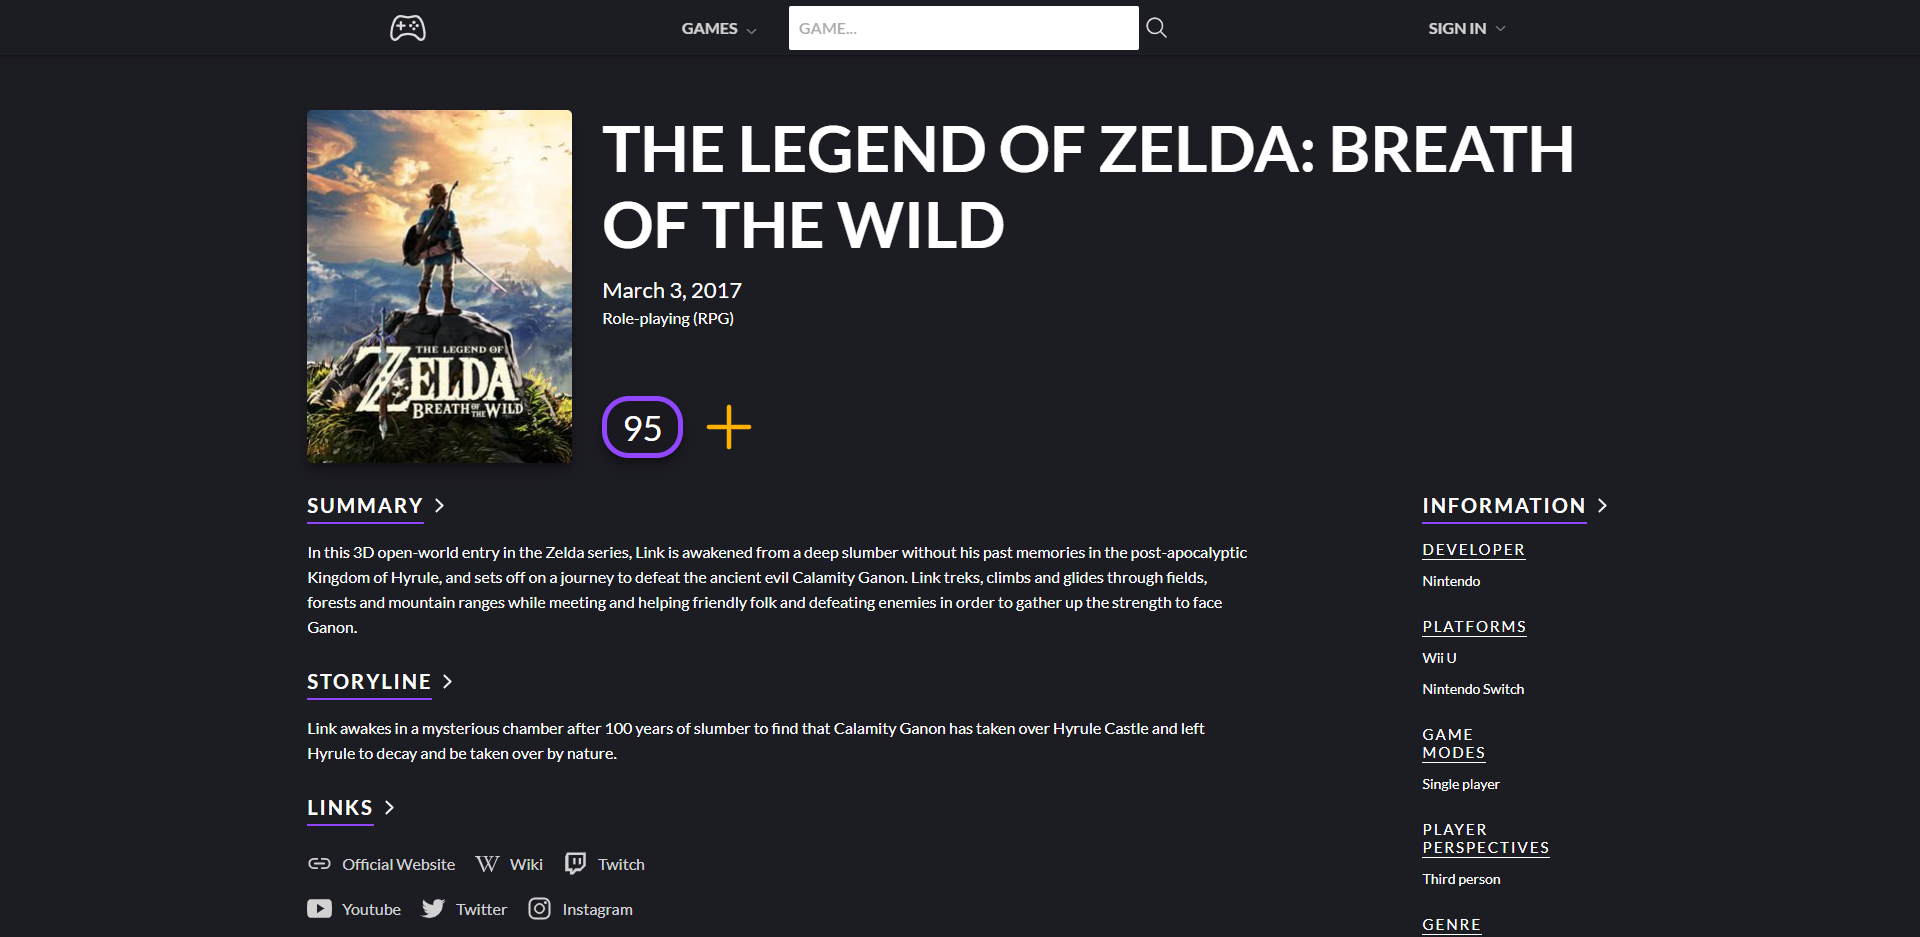Click the Breath of the Wild cover art

coord(439,286)
